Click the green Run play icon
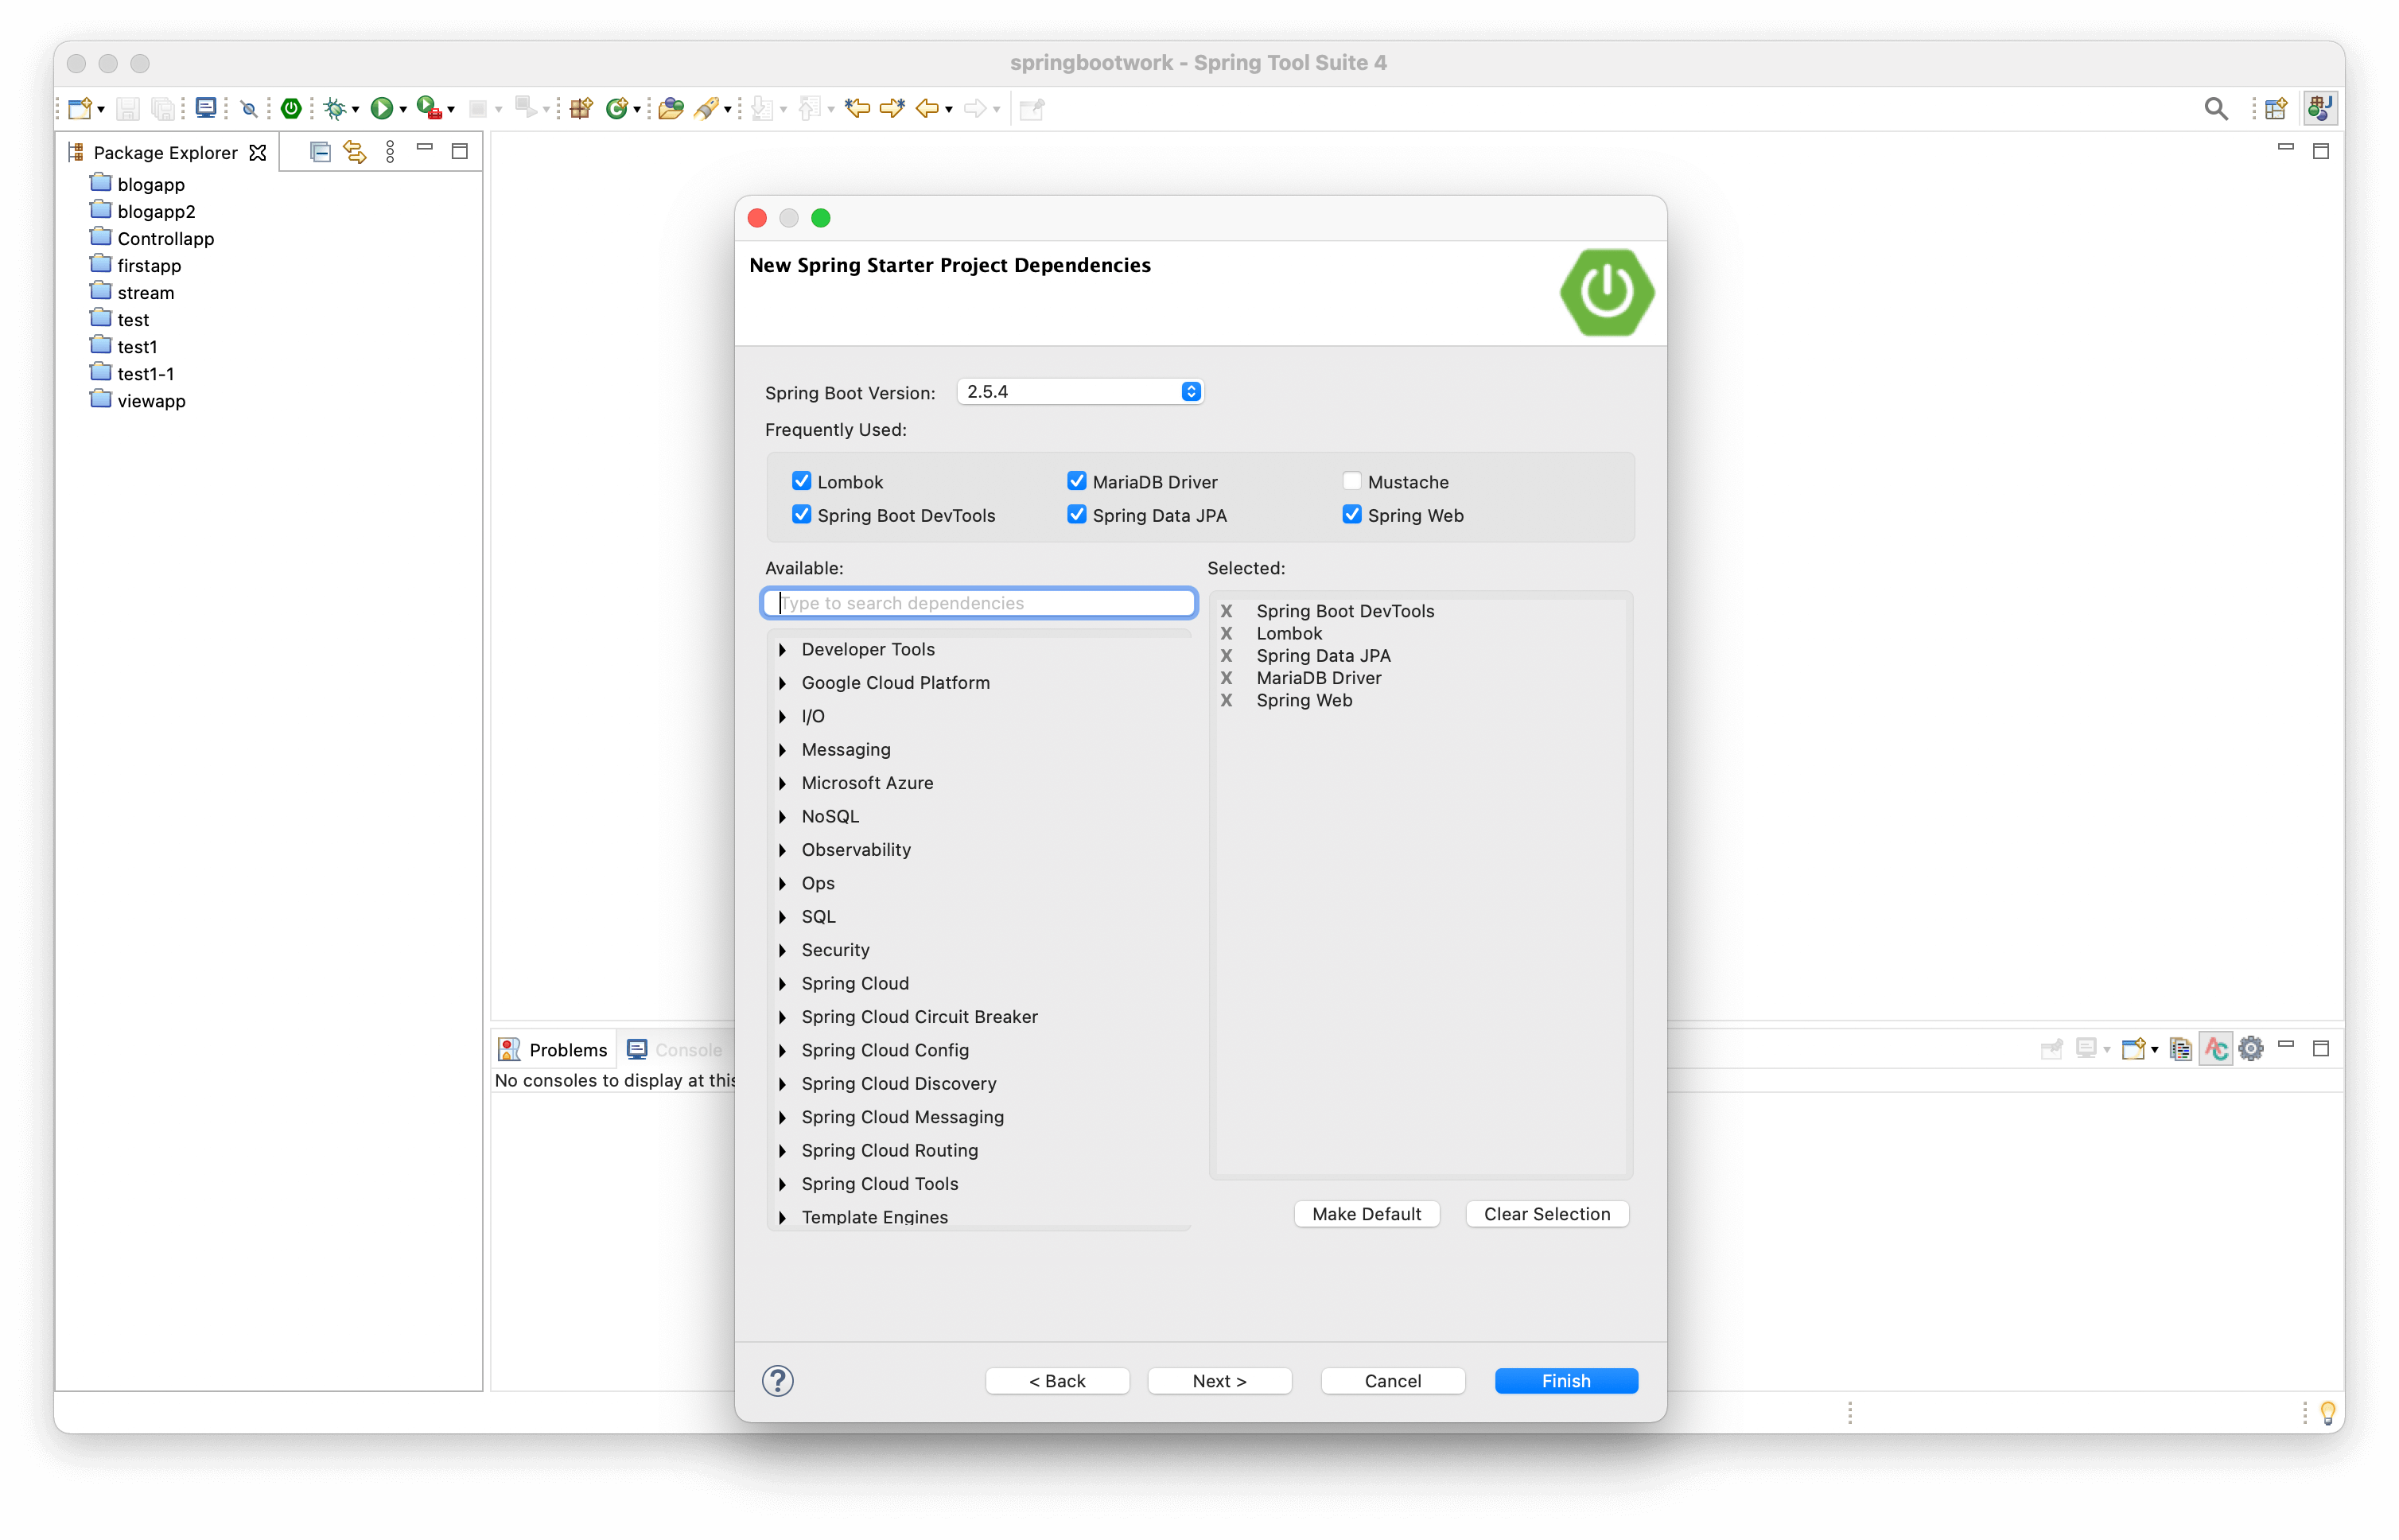This screenshot has height=1540, width=2399. [x=381, y=108]
